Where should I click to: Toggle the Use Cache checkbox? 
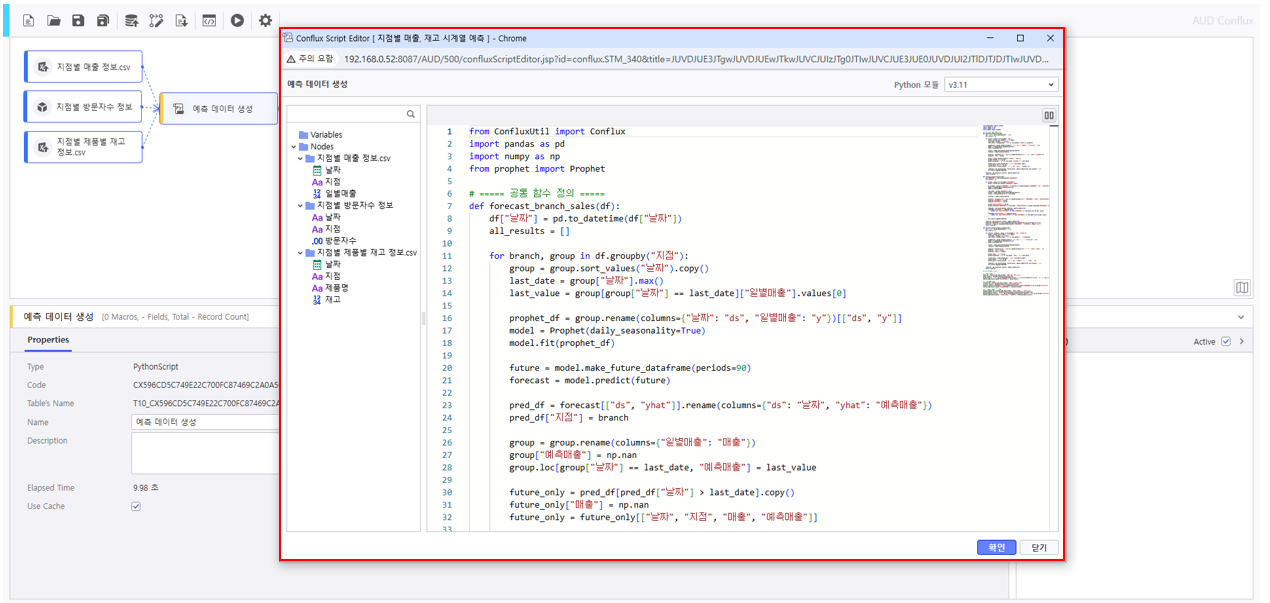tap(136, 506)
